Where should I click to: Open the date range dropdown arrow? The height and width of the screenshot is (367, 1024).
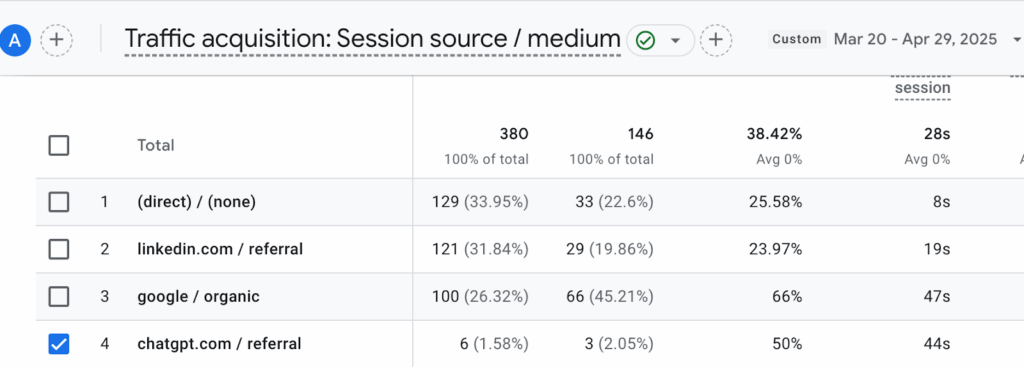tap(1016, 40)
